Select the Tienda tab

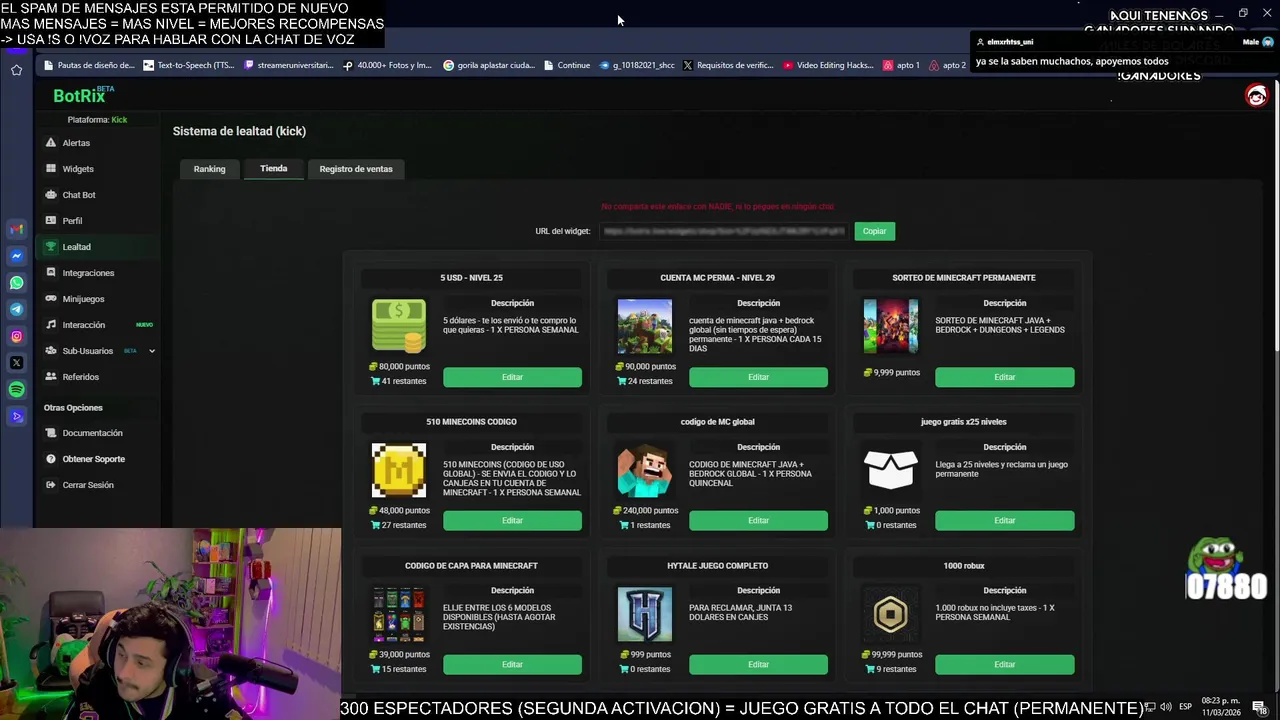(x=274, y=169)
